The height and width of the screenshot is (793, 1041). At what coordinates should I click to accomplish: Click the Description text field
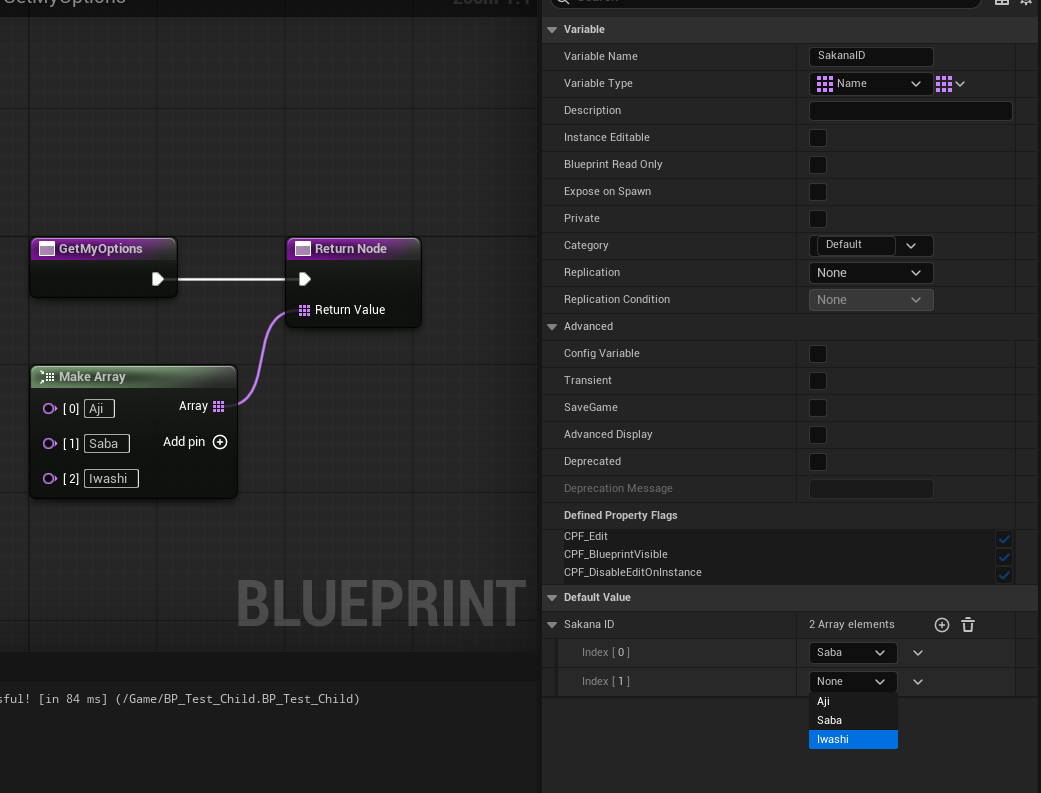(910, 111)
